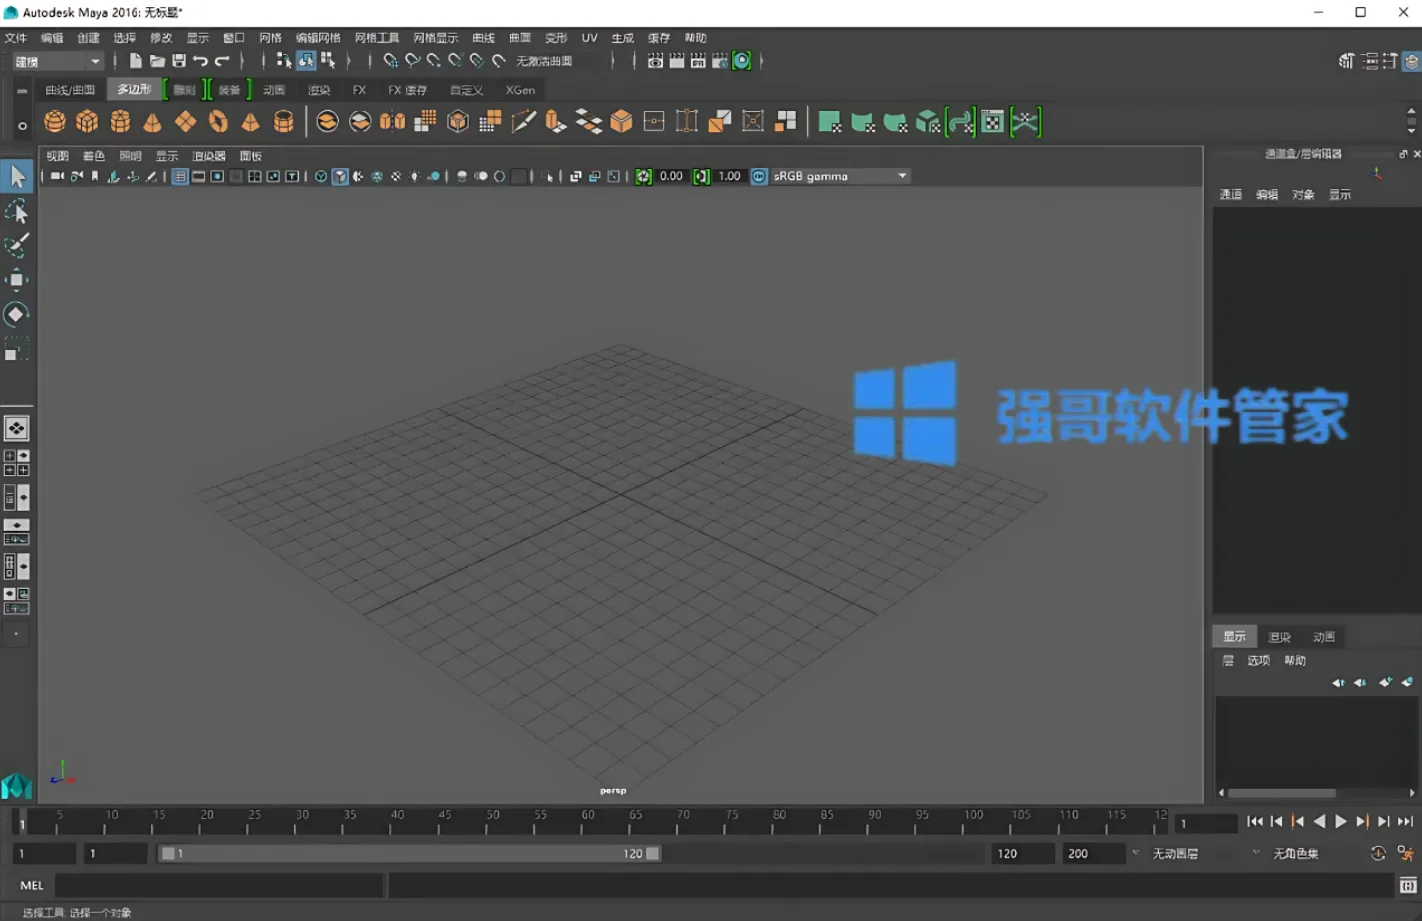Click the play forward button
Viewport: 1422px width, 921px height.
coord(1341,822)
